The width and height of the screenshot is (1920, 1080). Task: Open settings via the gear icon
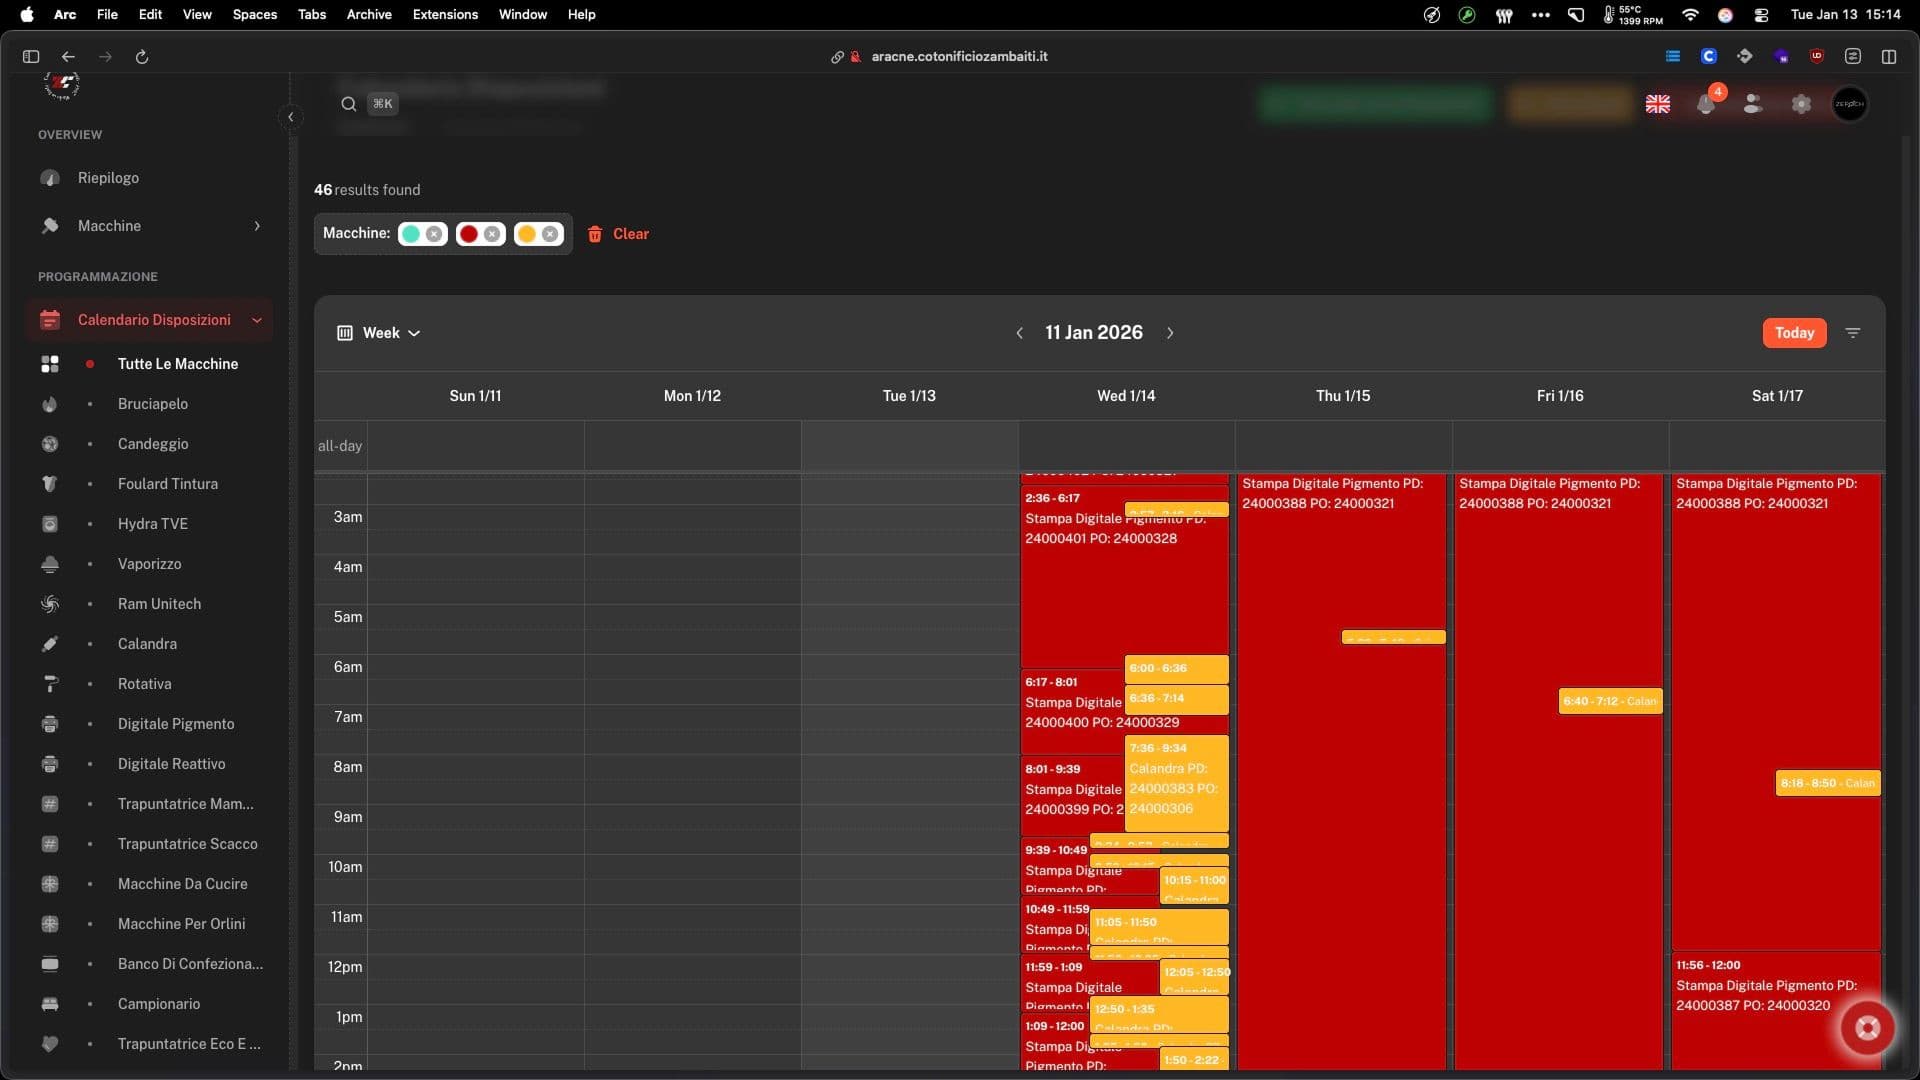pos(1801,104)
